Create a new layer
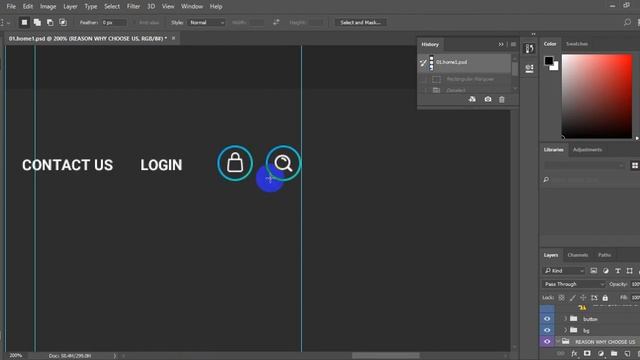Viewport: 640px width, 360px height. (x=627, y=353)
